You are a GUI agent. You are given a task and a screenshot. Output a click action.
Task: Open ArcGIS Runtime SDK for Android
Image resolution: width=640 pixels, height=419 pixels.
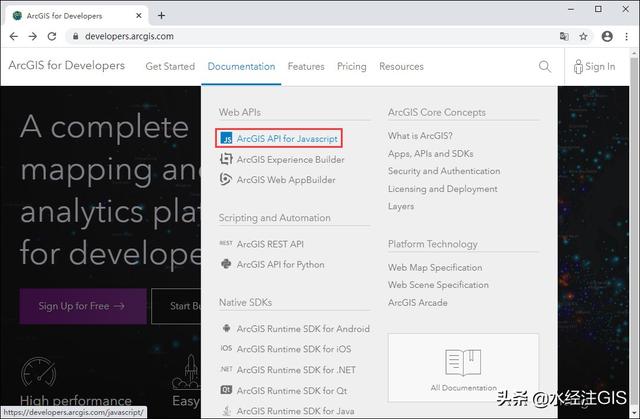pos(303,328)
